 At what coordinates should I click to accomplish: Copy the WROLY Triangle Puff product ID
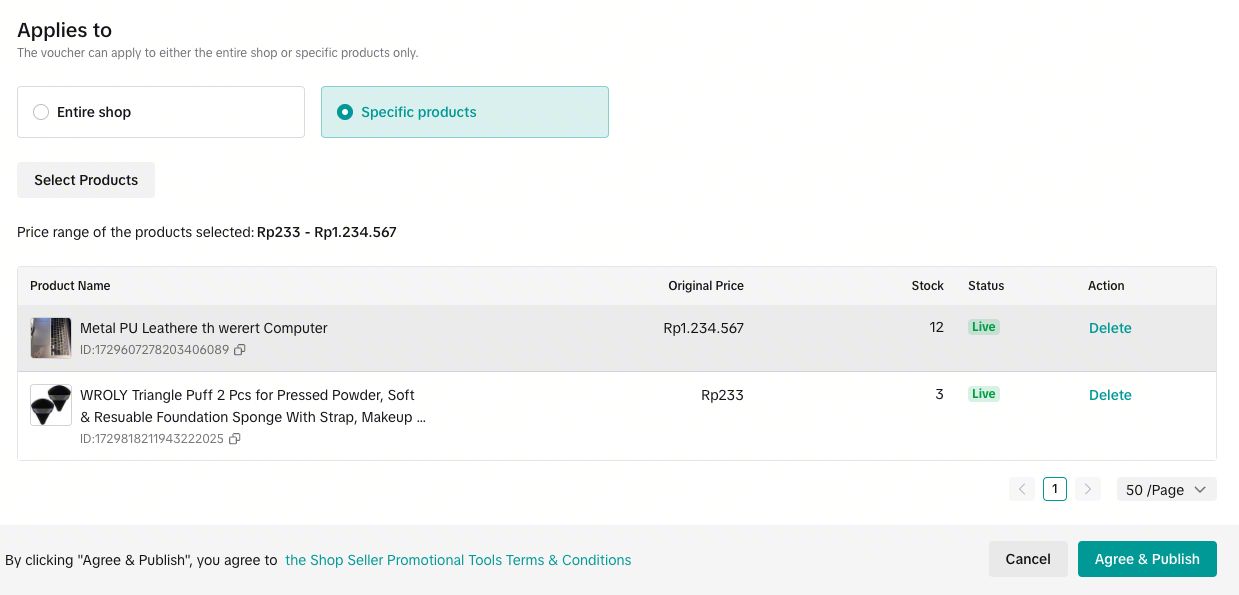coord(235,439)
